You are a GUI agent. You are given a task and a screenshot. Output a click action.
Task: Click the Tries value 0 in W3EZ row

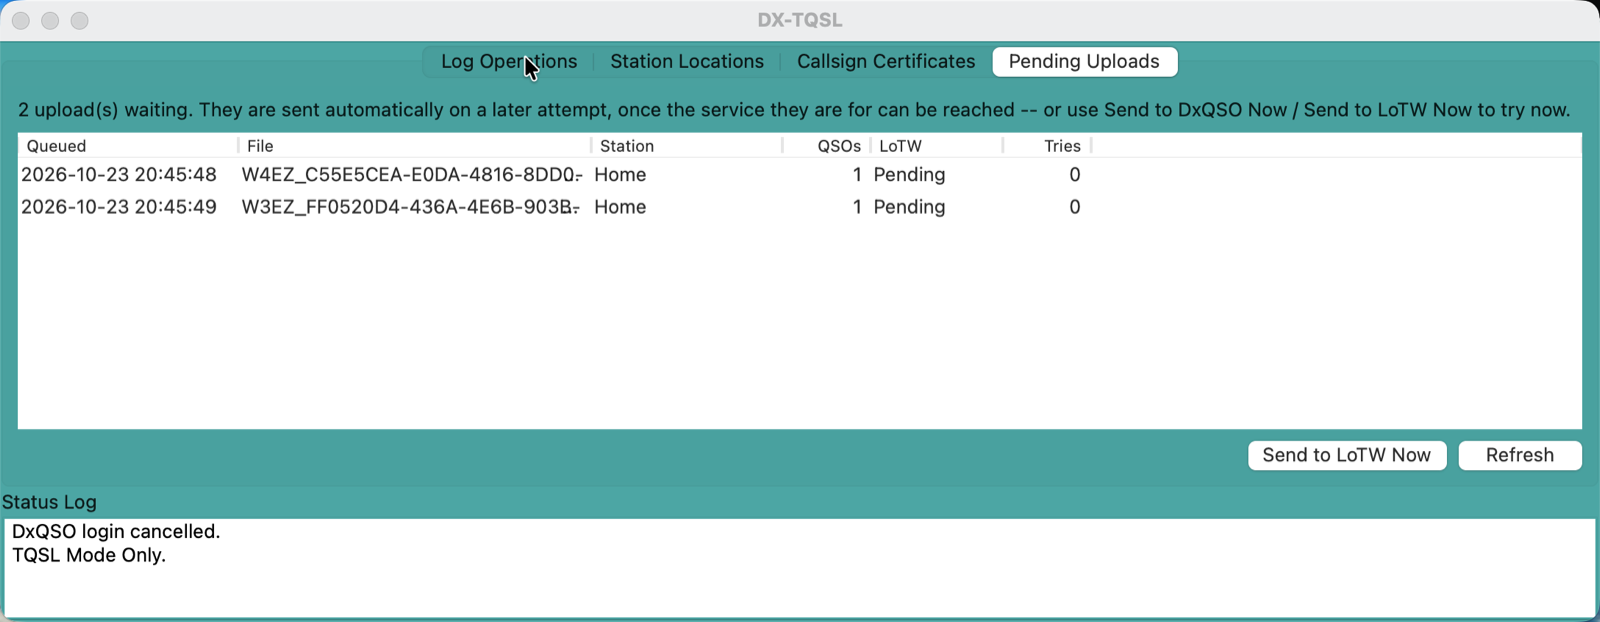[x=1075, y=207]
